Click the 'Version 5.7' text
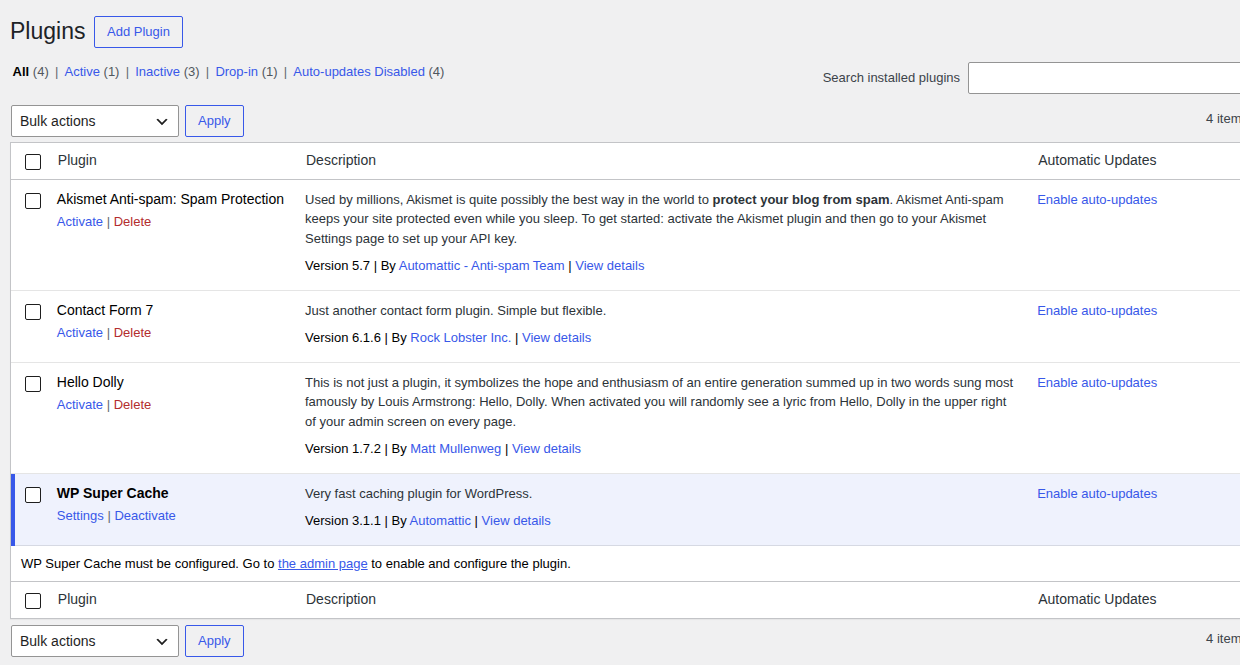 338,266
